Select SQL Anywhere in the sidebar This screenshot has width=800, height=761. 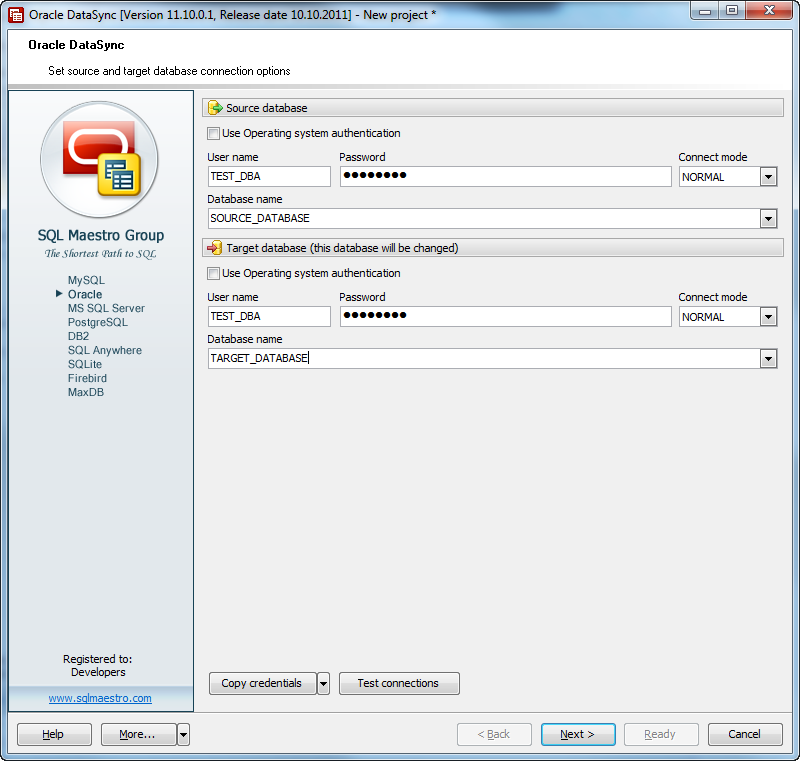(x=104, y=350)
